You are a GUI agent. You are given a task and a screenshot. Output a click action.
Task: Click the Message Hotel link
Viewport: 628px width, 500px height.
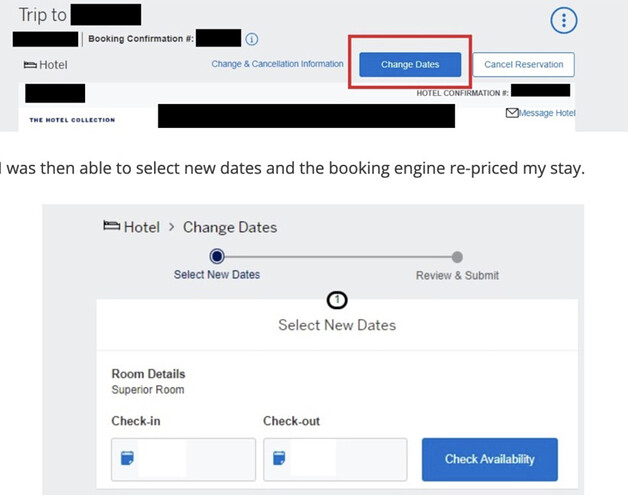point(547,113)
